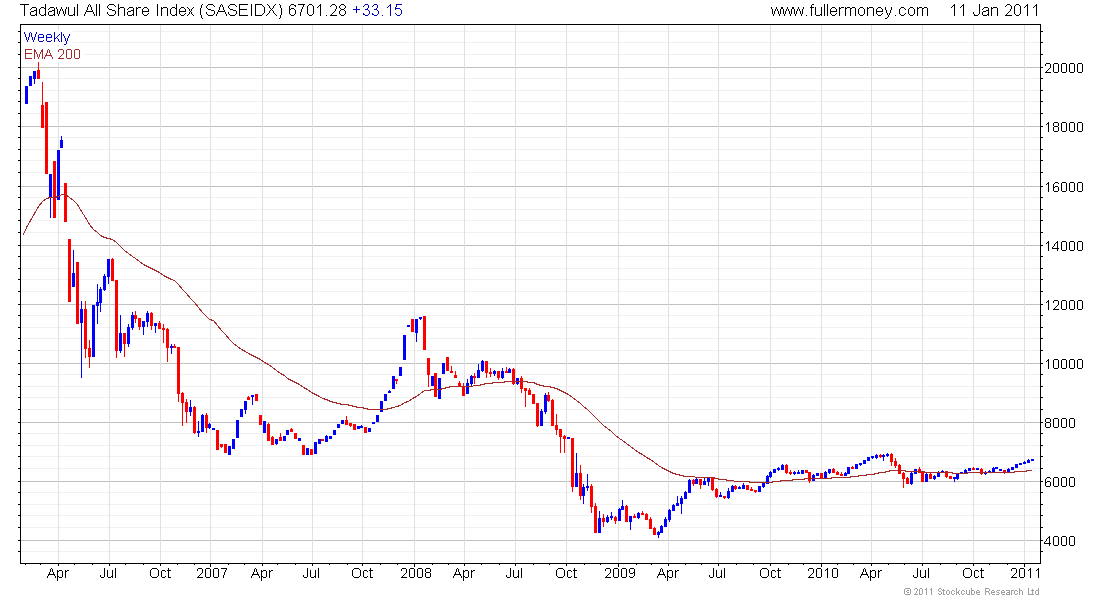This screenshot has width=1100, height=600.
Task: Select the blue Weekly legend label
Action: [x=46, y=37]
